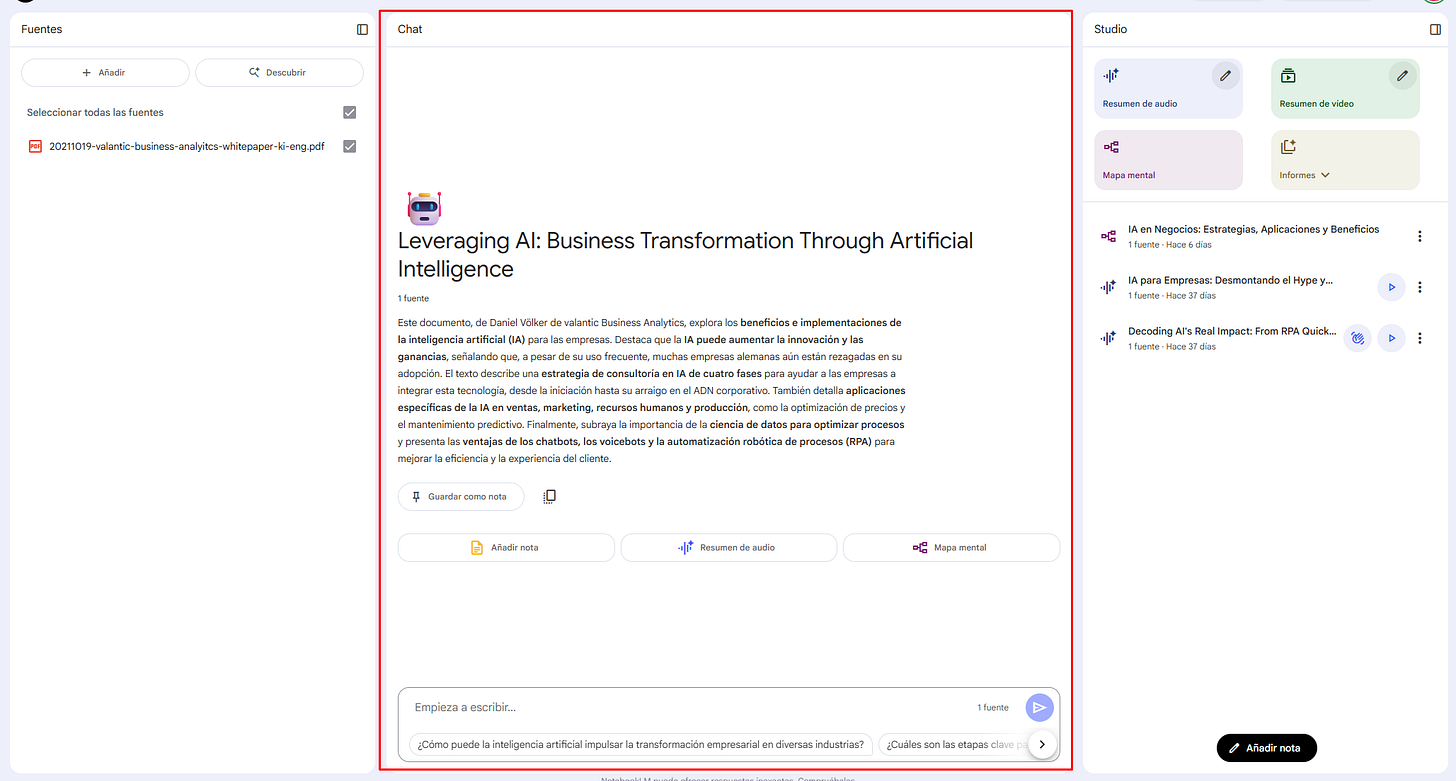
Task: Click the send message arrow button
Action: point(1040,707)
